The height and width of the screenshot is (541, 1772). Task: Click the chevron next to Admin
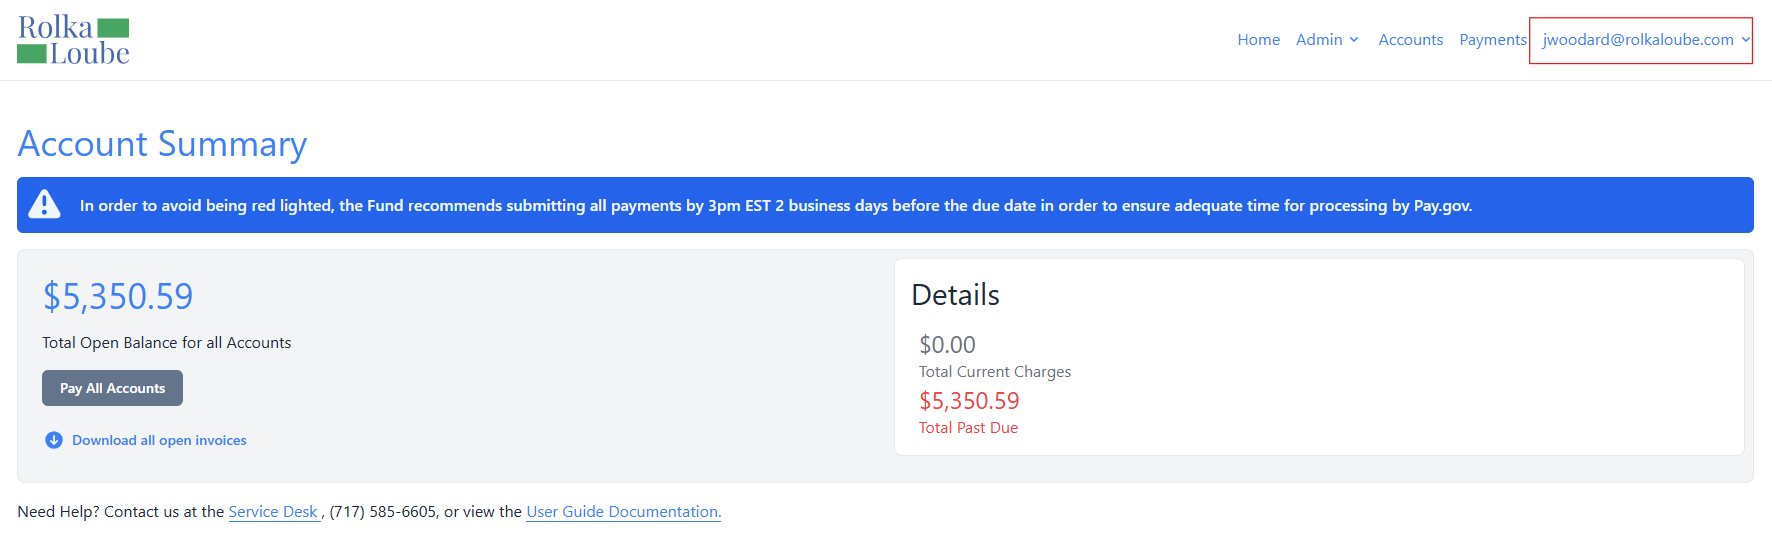(x=1354, y=40)
